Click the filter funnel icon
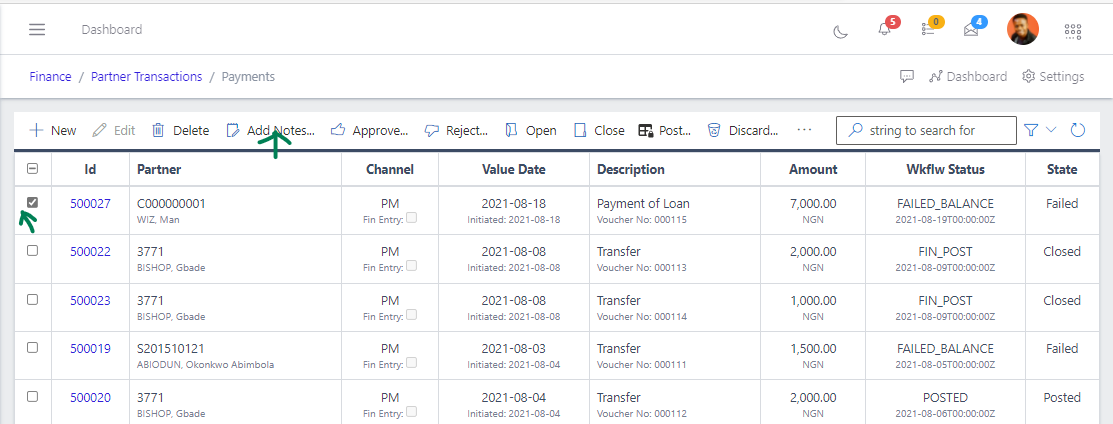The image size is (1113, 424). (1031, 130)
